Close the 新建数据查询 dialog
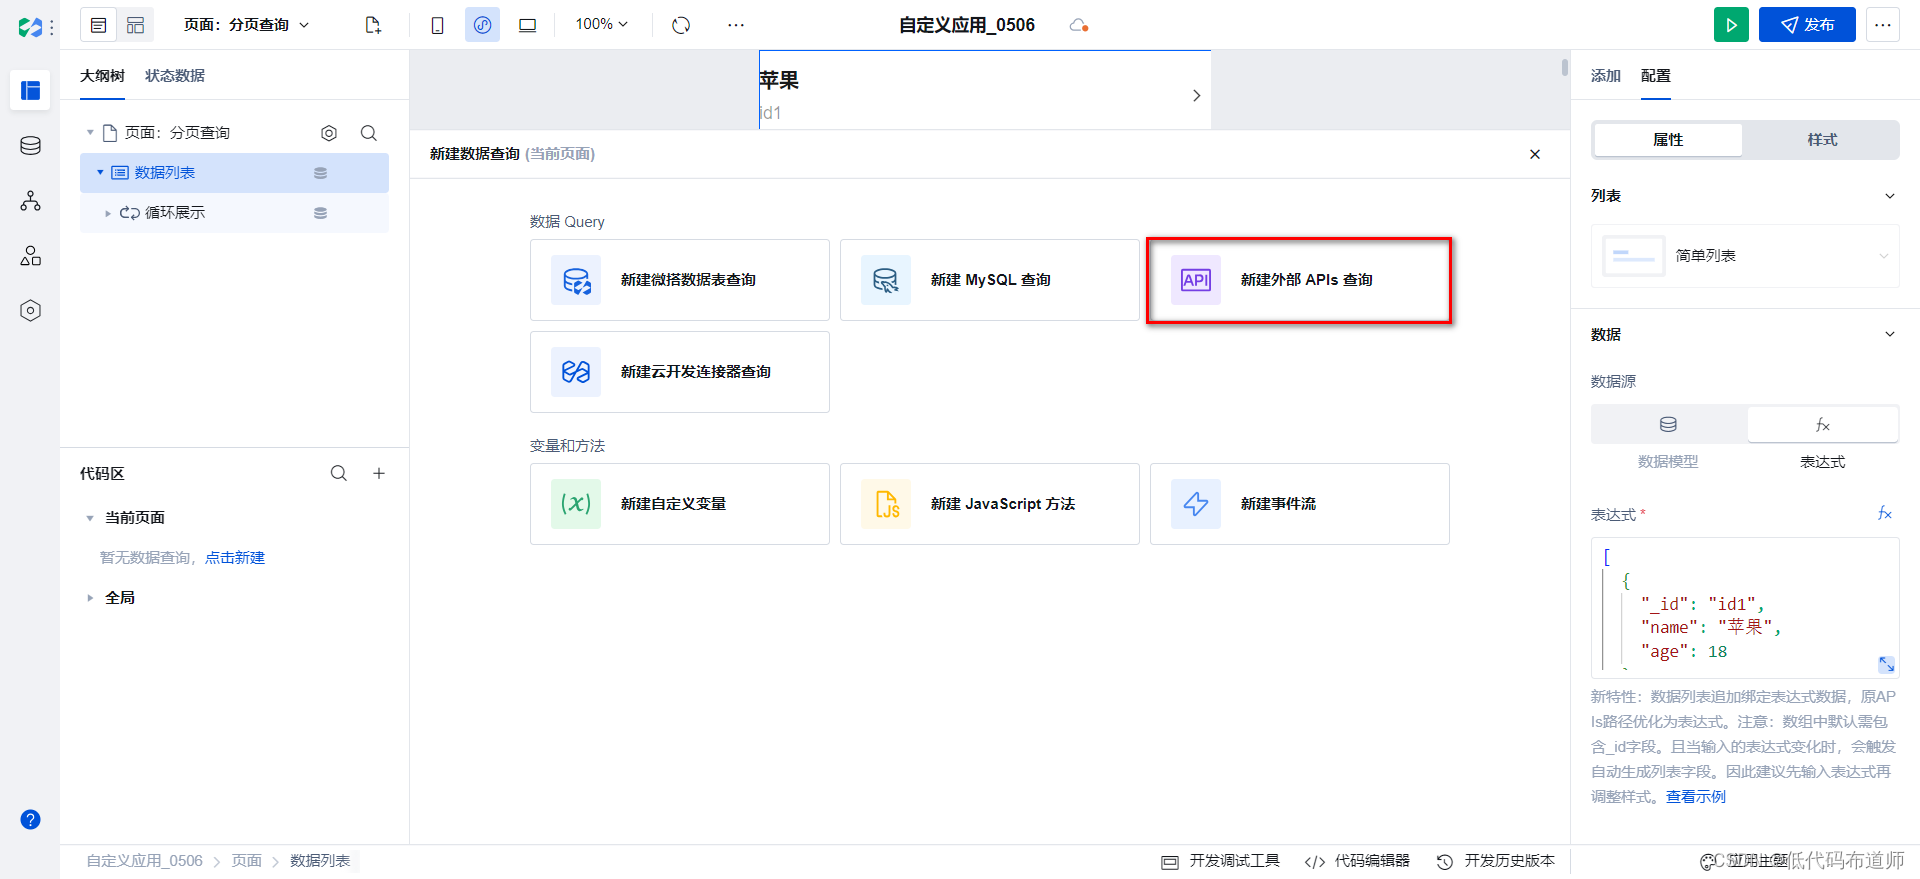Viewport: 1920px width, 879px height. (1535, 154)
